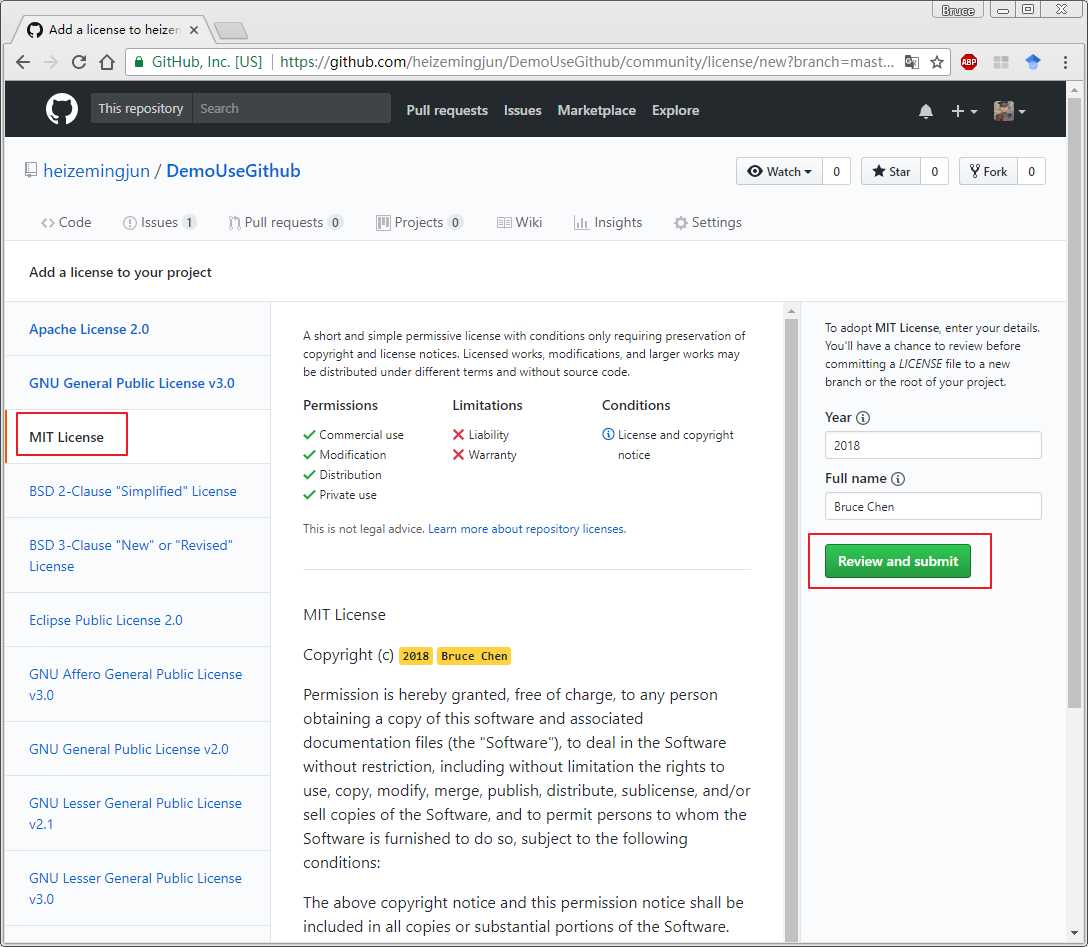The image size is (1088, 947).
Task: Click the Year info icon
Action: point(862,418)
